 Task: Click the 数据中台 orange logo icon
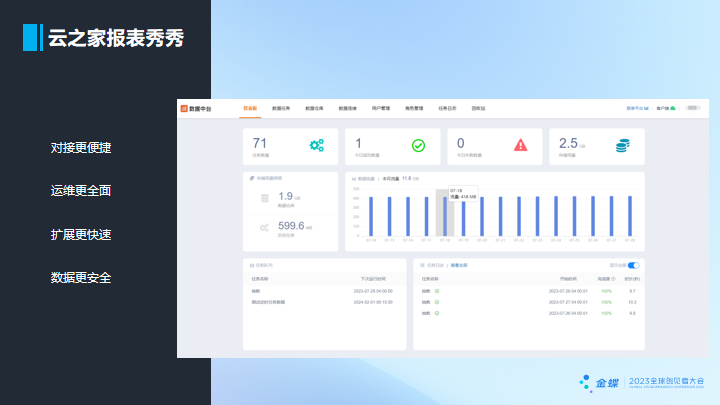click(x=184, y=108)
